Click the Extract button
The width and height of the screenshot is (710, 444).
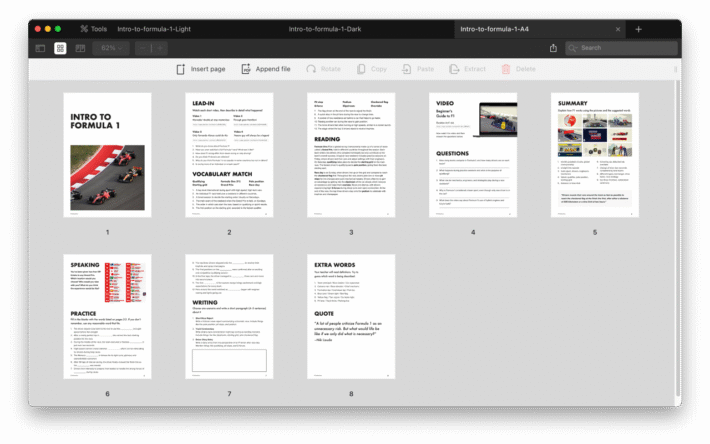(467, 69)
